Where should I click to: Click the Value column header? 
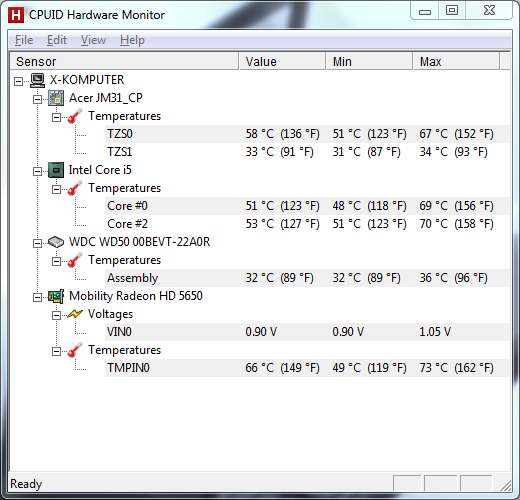point(282,61)
